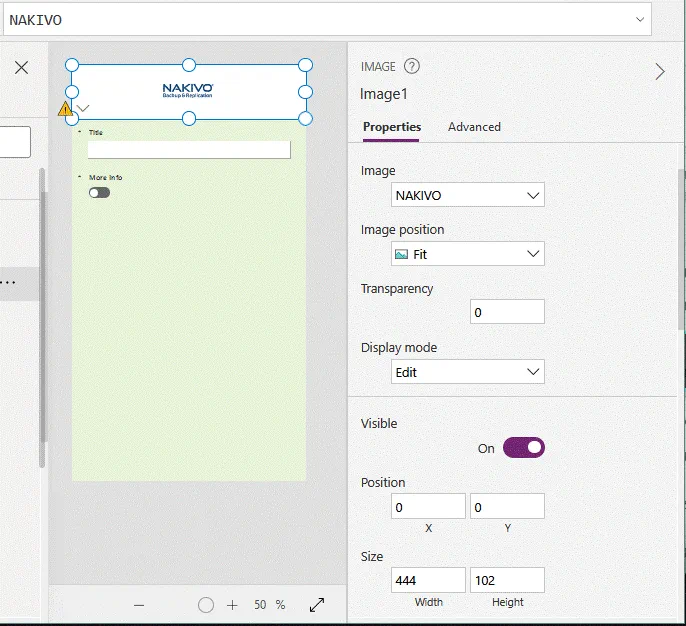Click the yellow warning triangle icon
The image size is (686, 626).
pyautogui.click(x=66, y=108)
